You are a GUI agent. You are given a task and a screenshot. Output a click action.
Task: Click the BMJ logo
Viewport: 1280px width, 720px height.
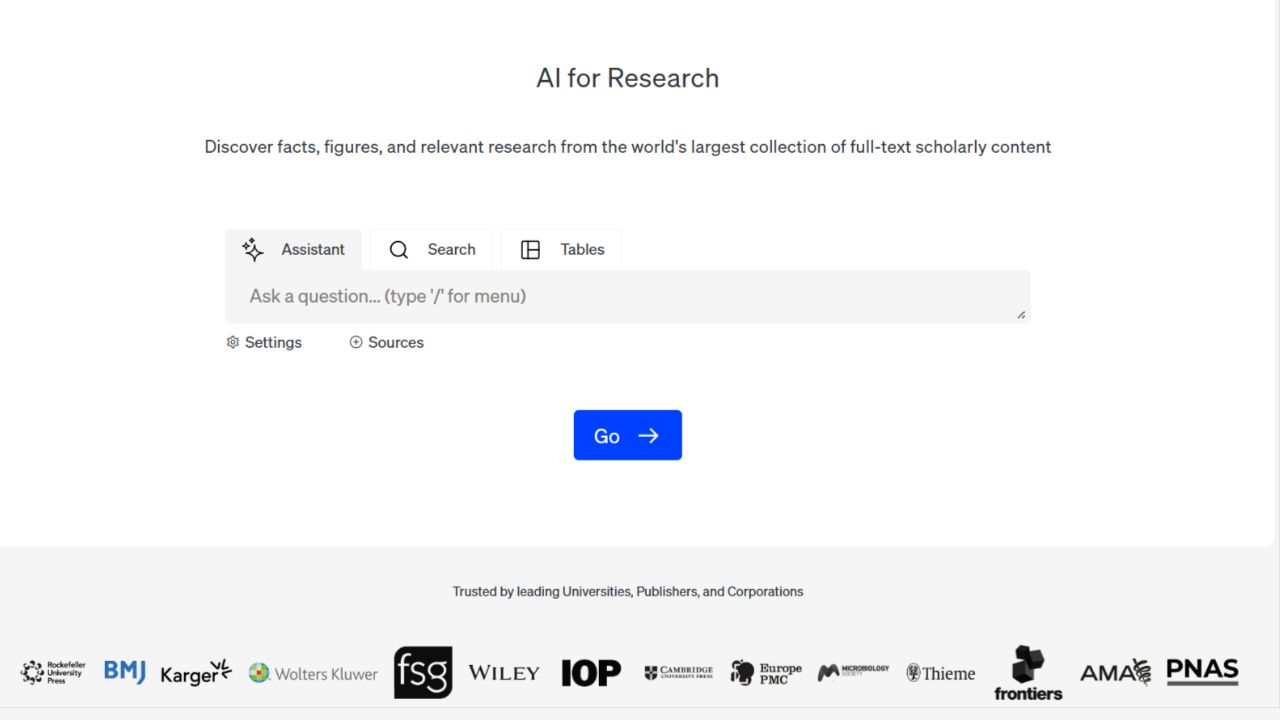[125, 672]
